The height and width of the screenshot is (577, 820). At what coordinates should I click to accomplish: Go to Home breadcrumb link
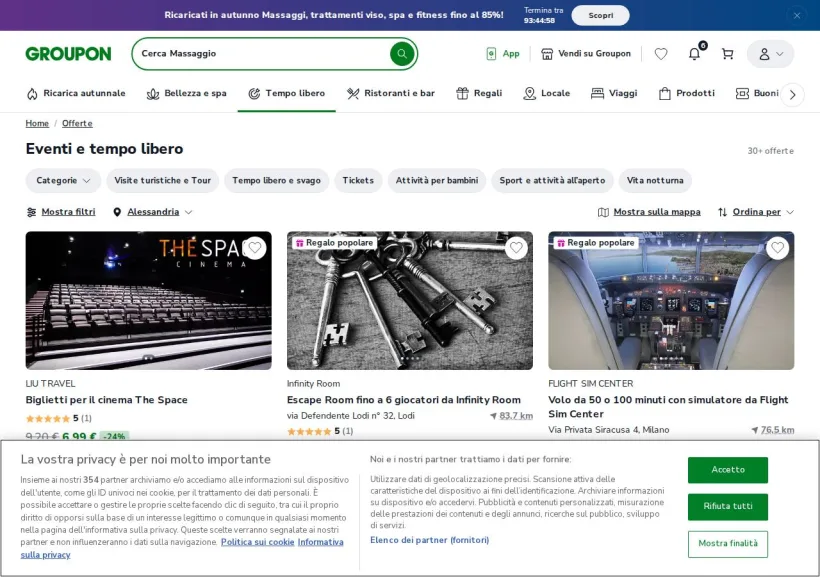[37, 123]
